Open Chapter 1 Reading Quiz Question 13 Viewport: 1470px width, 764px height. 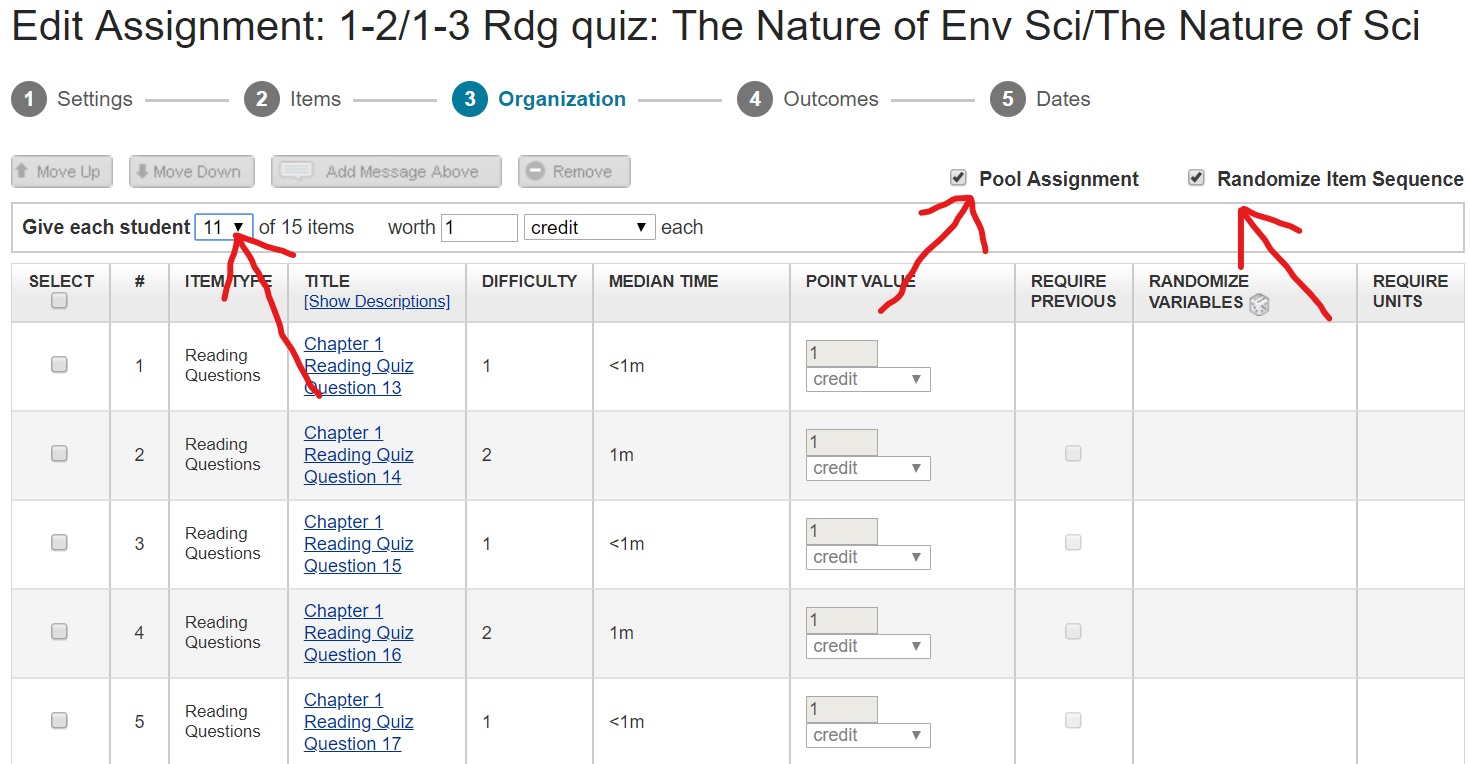[358, 366]
